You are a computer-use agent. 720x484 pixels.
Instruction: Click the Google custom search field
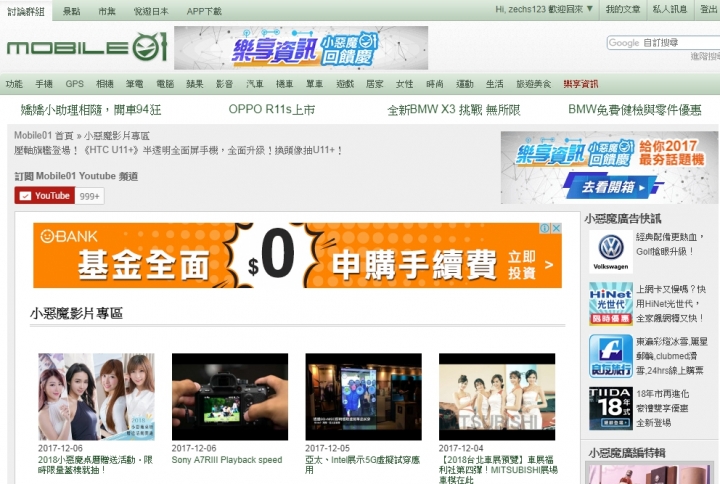[664, 43]
